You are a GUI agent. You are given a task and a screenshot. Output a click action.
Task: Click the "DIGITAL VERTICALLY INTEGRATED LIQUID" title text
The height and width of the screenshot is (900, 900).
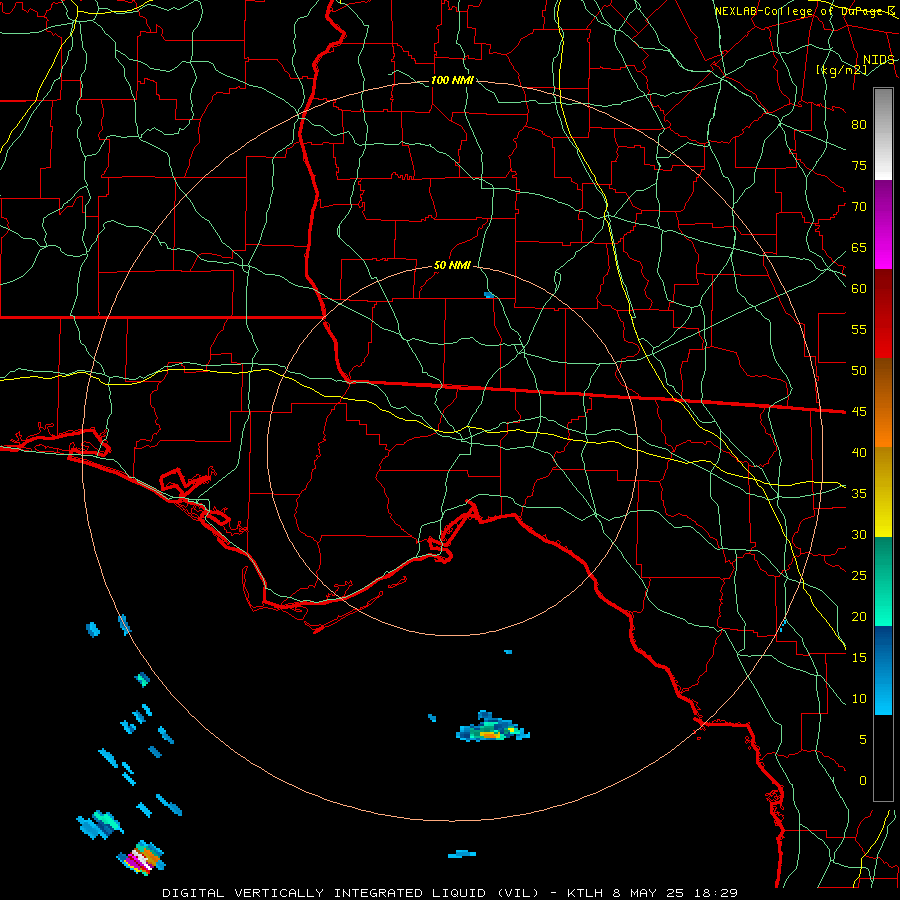click(x=326, y=893)
